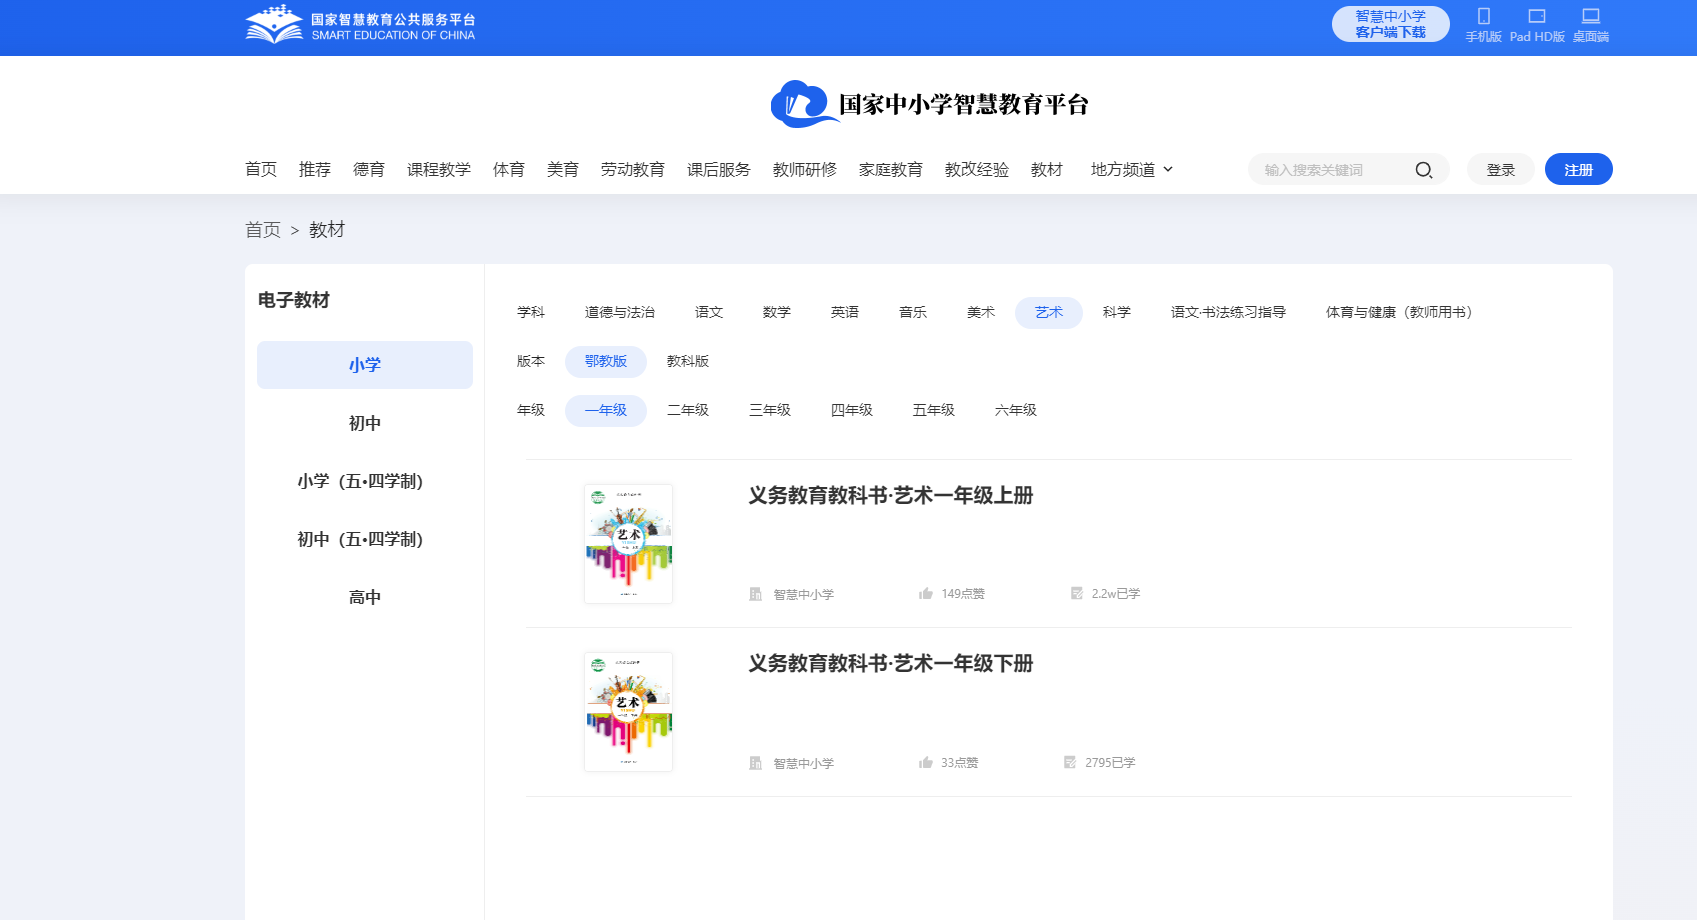The height and width of the screenshot is (920, 1697).
Task: Select the 二年级 grade filter
Action: coord(688,410)
